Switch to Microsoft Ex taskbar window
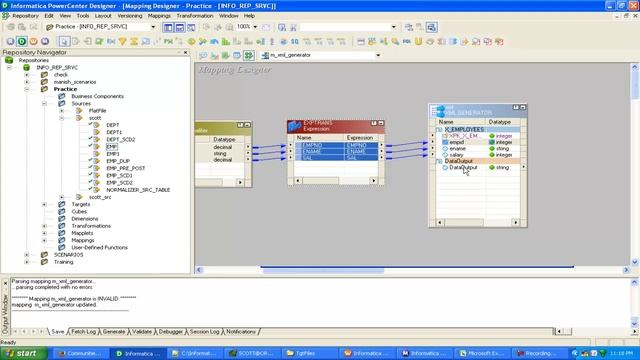 coord(482,353)
